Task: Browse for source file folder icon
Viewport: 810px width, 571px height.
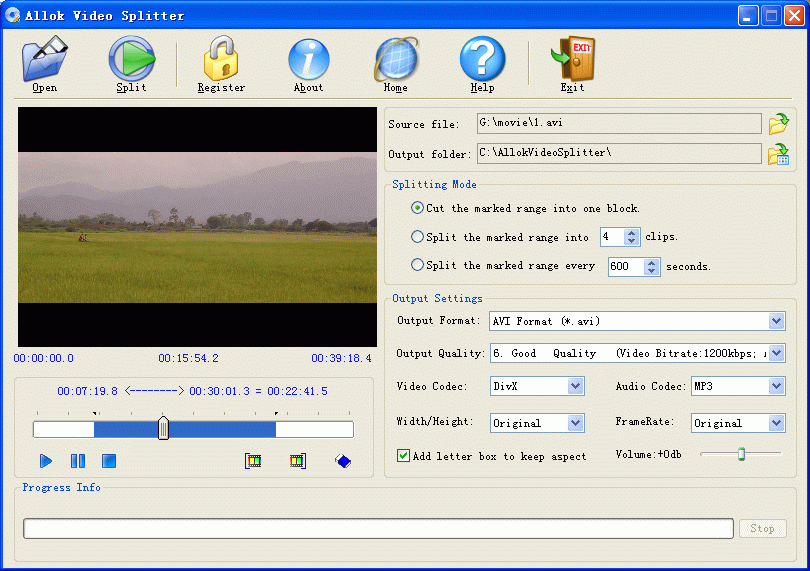Action: point(778,124)
